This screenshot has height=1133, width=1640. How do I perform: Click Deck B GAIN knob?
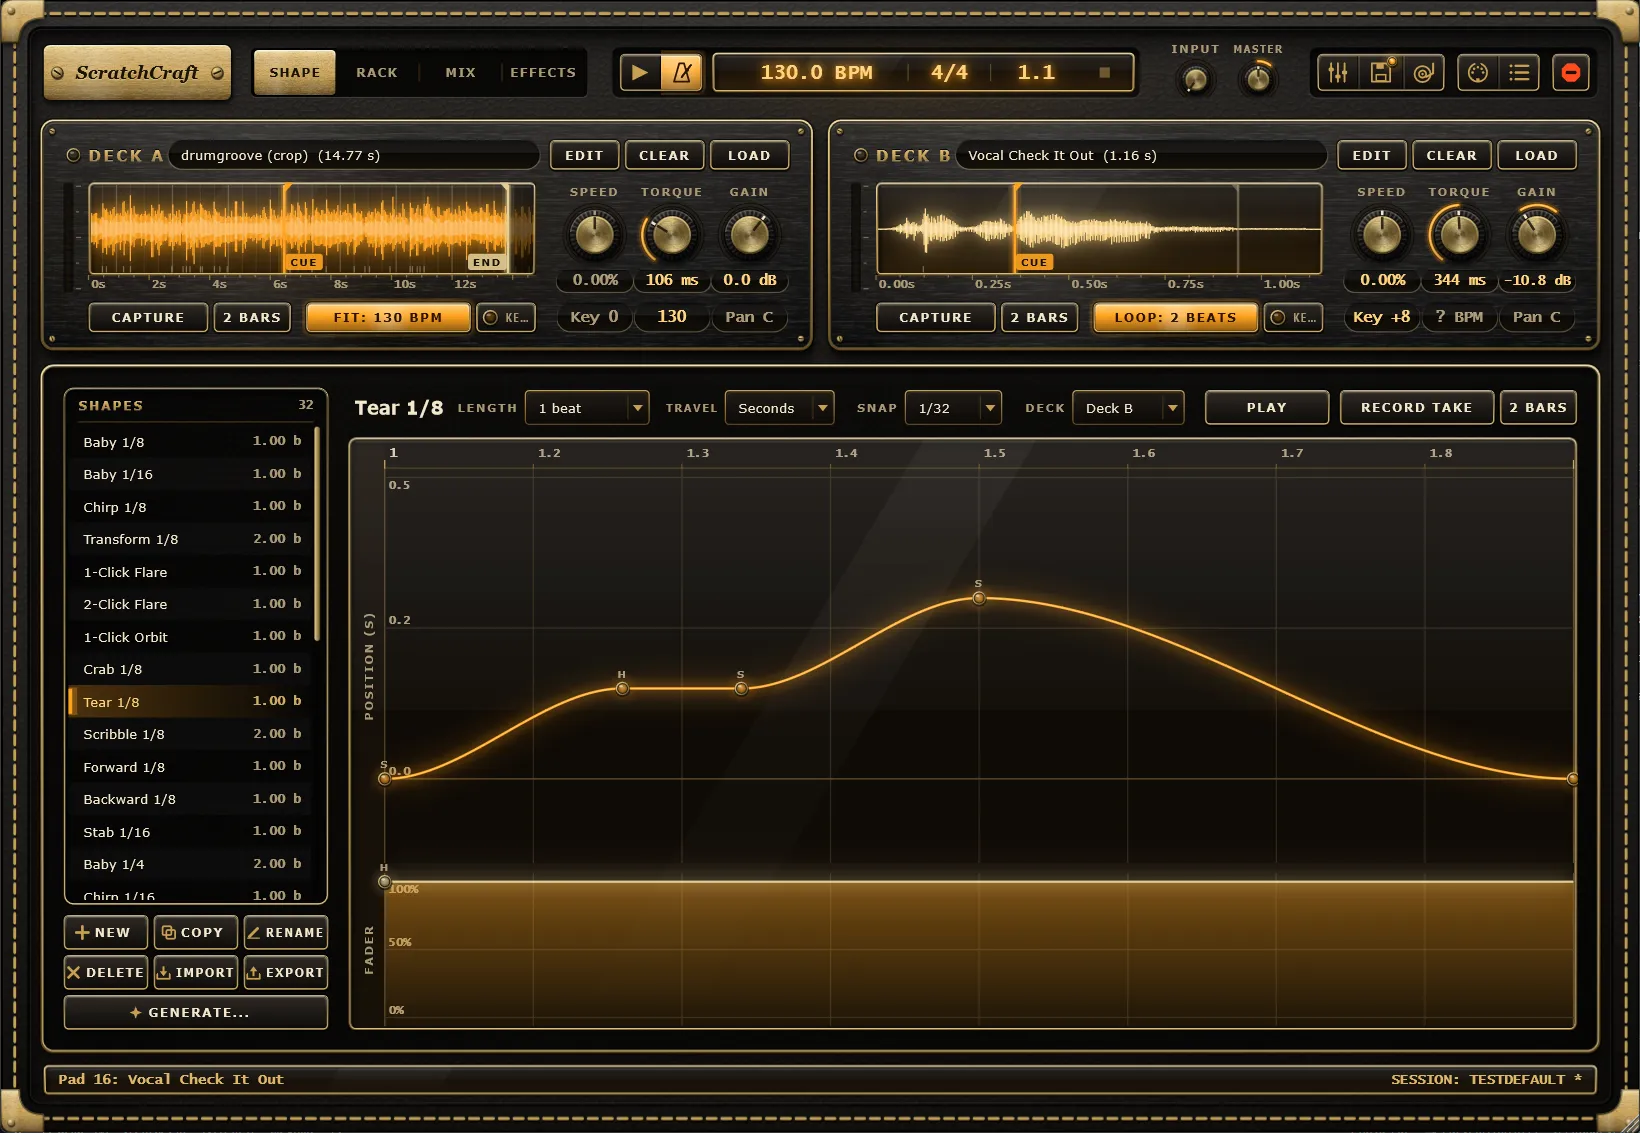(1537, 235)
